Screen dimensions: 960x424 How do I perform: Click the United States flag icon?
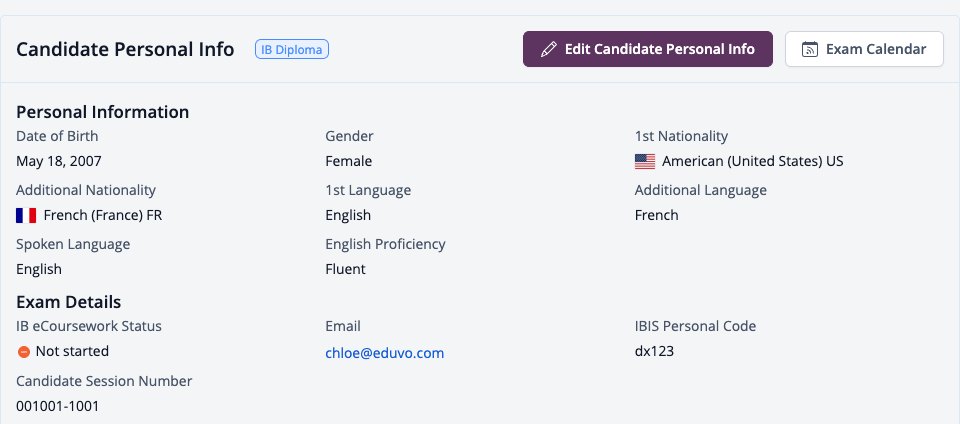[645, 162]
